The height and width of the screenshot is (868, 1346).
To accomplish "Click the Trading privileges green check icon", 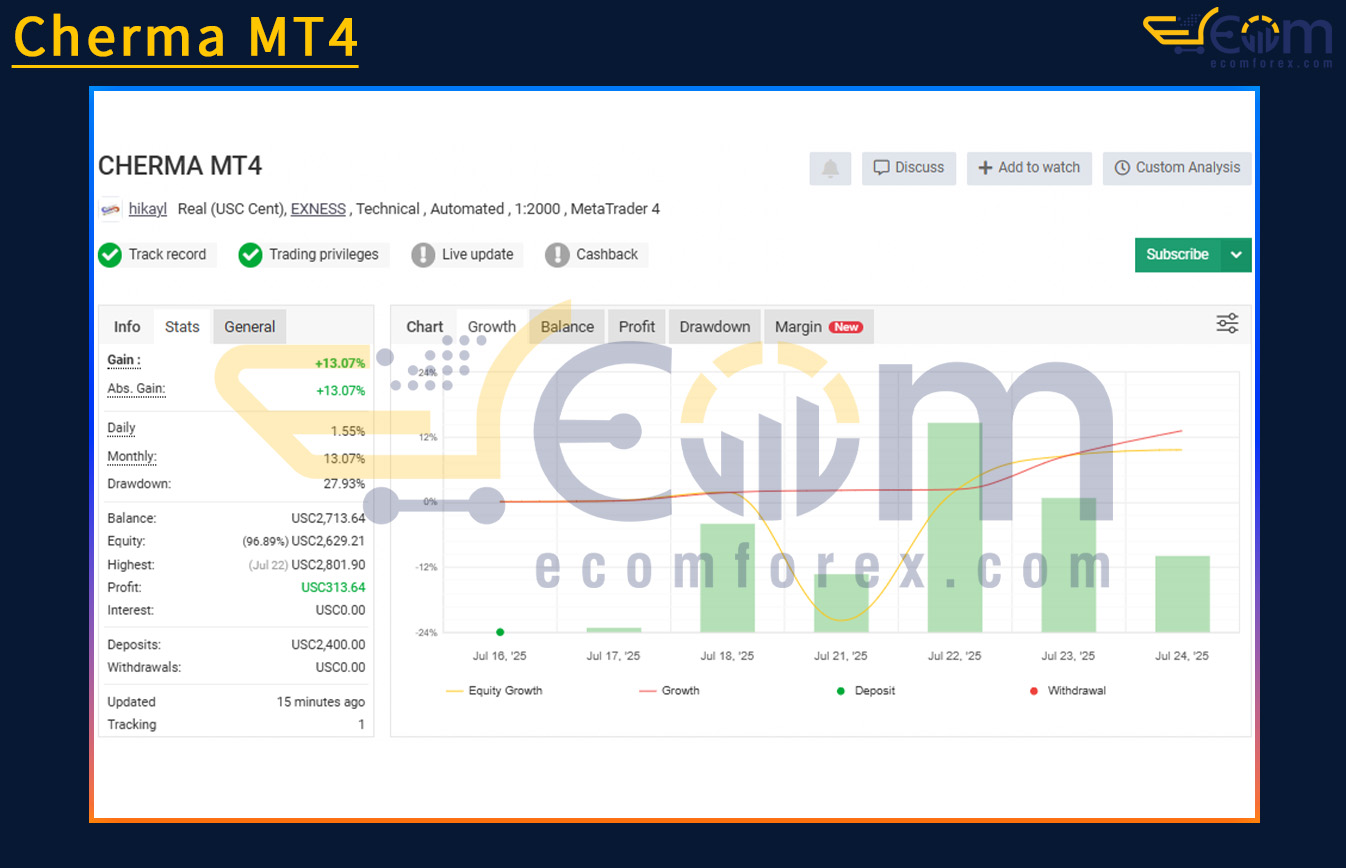I will pyautogui.click(x=250, y=255).
